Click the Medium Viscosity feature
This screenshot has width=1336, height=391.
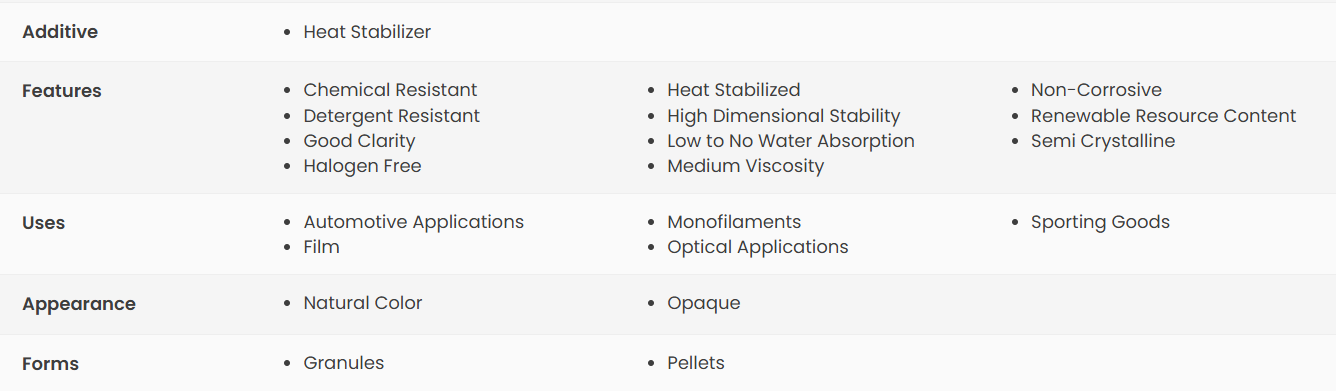tap(746, 166)
